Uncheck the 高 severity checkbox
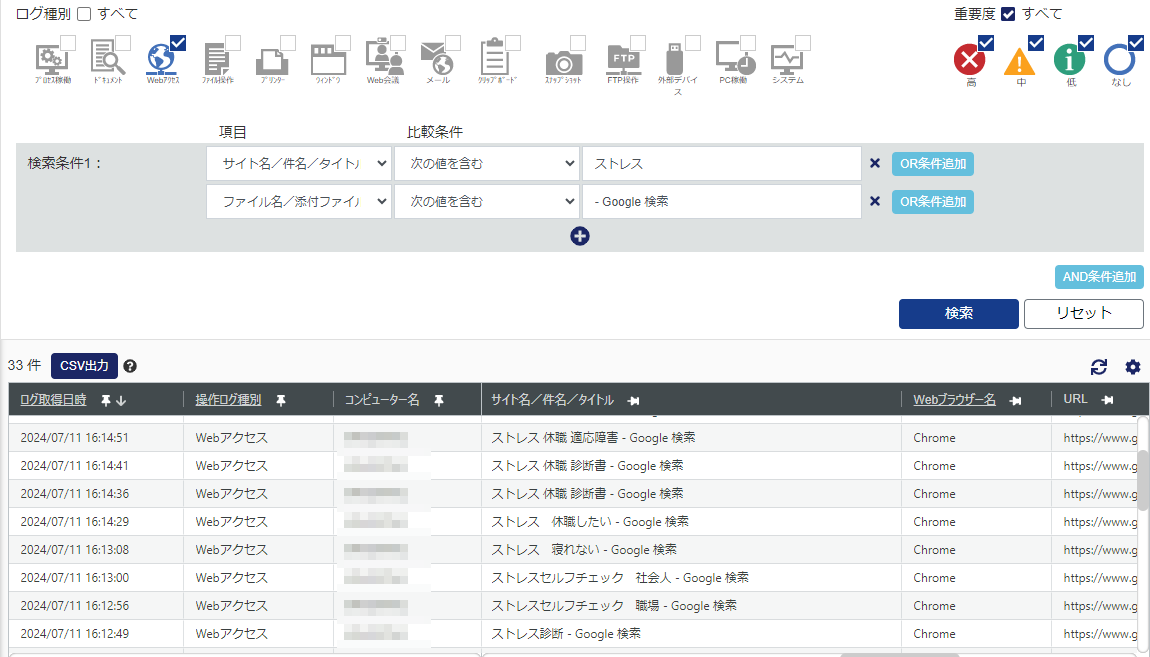Image resolution: width=1150 pixels, height=657 pixels. 986,43
